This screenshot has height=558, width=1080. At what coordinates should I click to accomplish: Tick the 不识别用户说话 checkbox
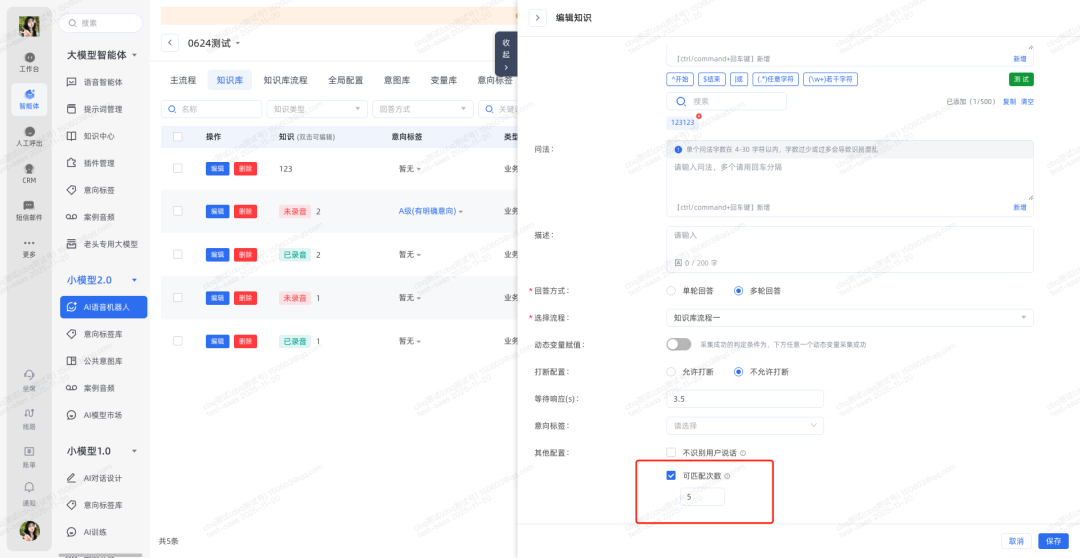coord(672,453)
